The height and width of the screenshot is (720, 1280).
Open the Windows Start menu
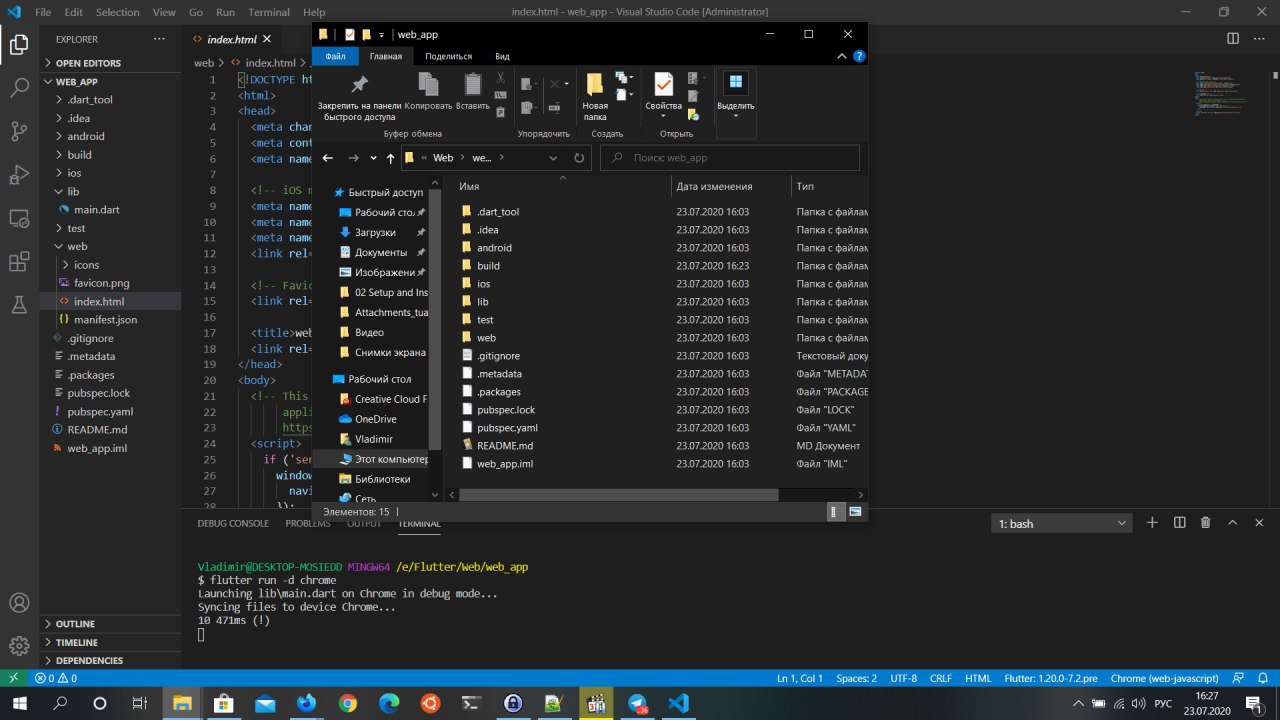tap(20, 703)
